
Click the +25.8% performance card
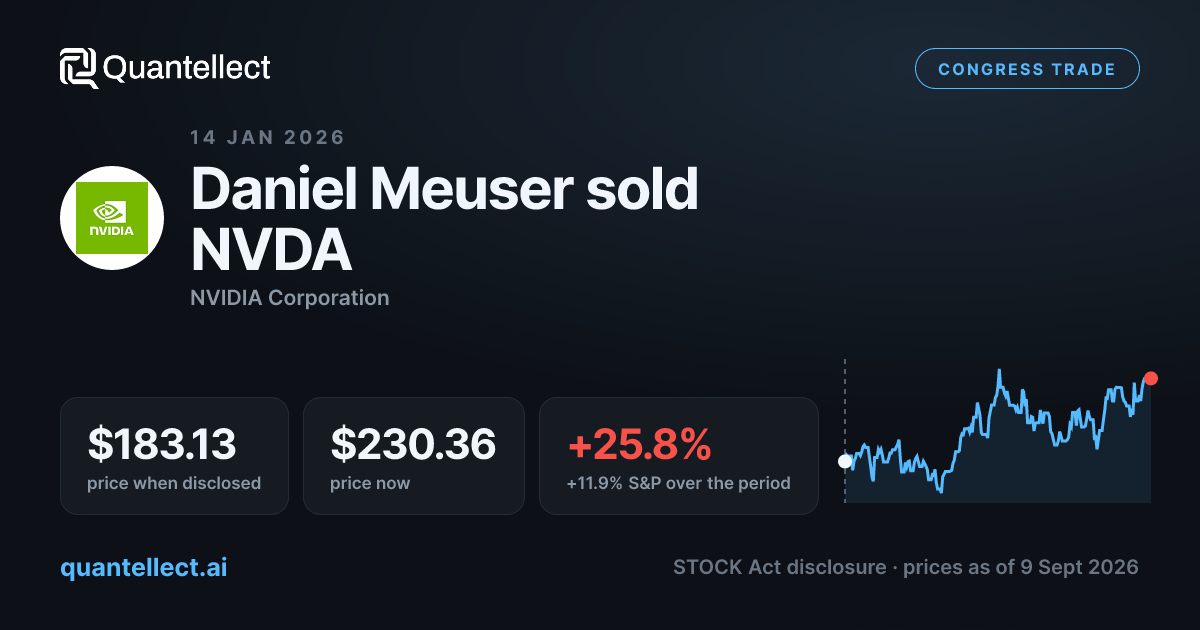point(679,456)
